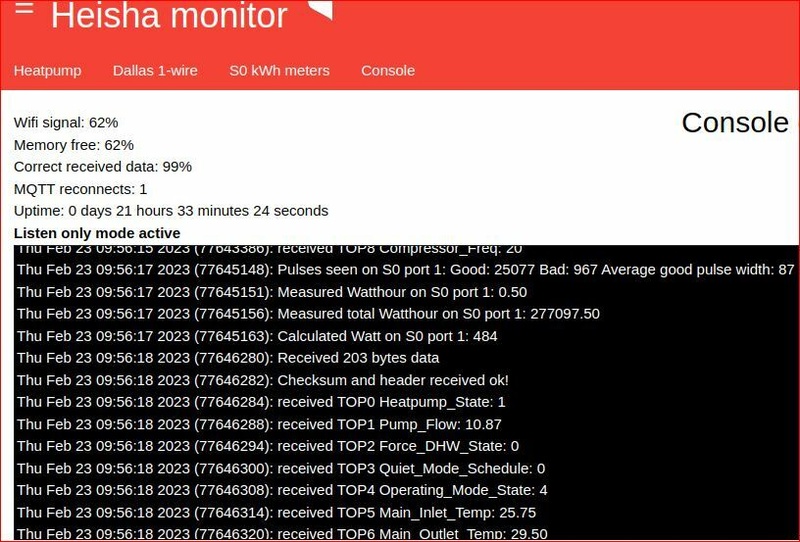Screen dimensions: 800x542
Task: Click the 'Pulses seen on S0 port 1' log line
Action: pyautogui.click(x=406, y=269)
